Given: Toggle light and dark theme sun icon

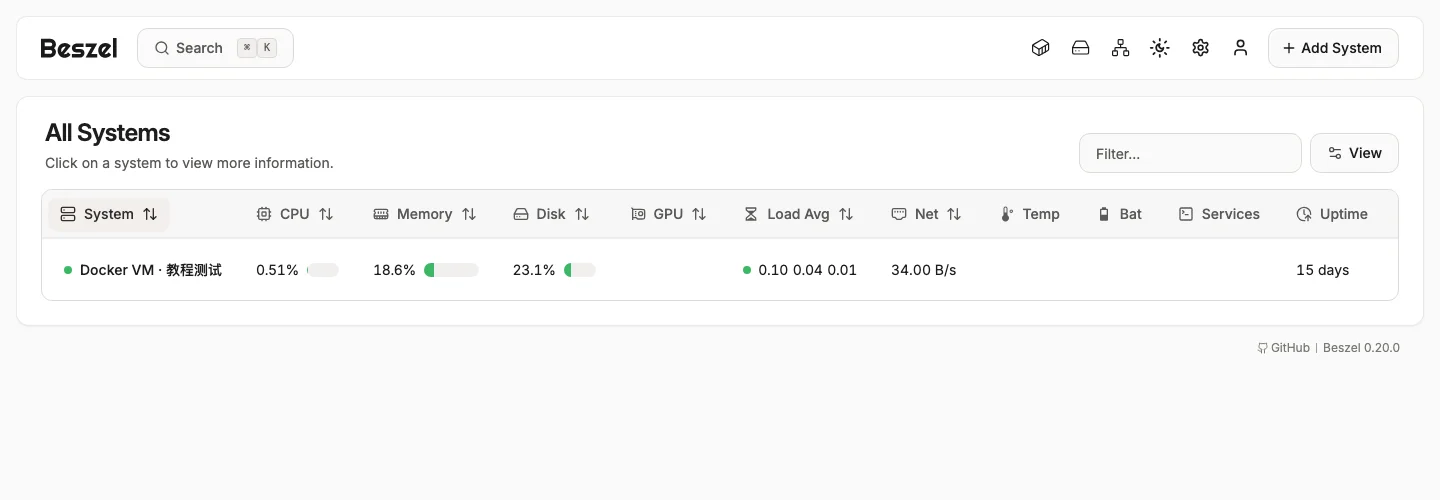Looking at the screenshot, I should [x=1160, y=48].
